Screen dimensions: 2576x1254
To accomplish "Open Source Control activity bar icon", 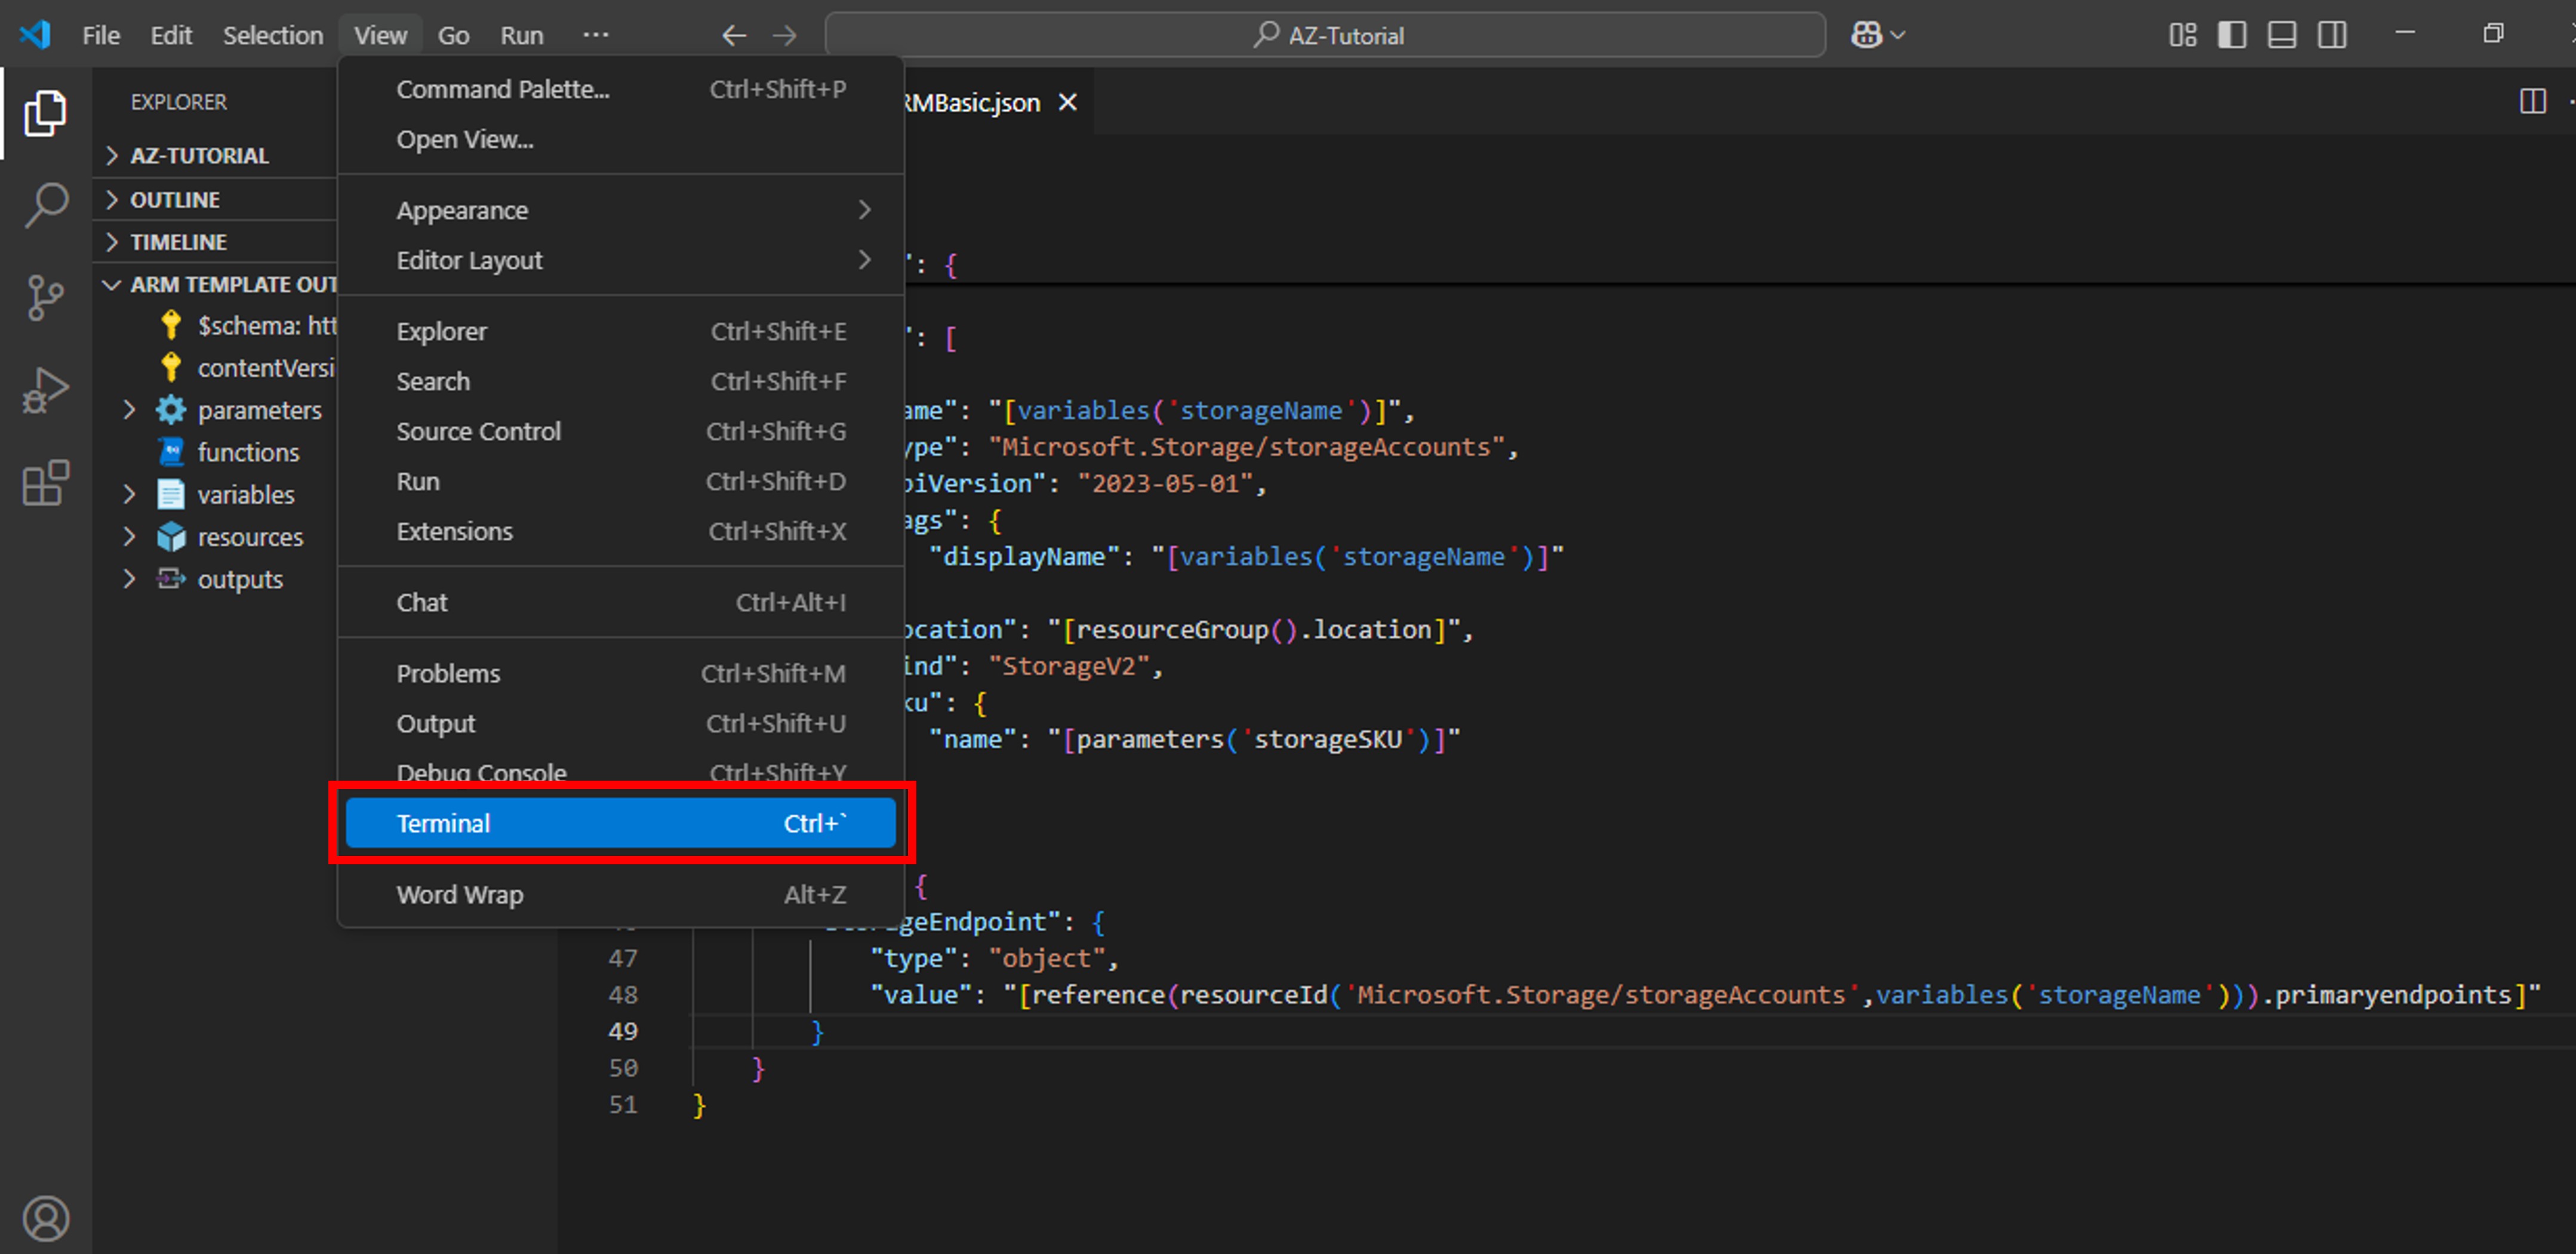I will (x=46, y=297).
